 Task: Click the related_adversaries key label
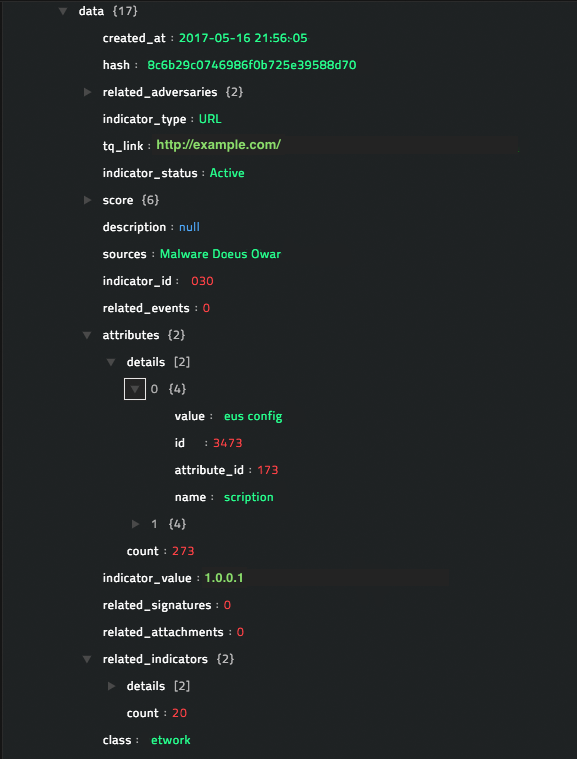click(160, 92)
